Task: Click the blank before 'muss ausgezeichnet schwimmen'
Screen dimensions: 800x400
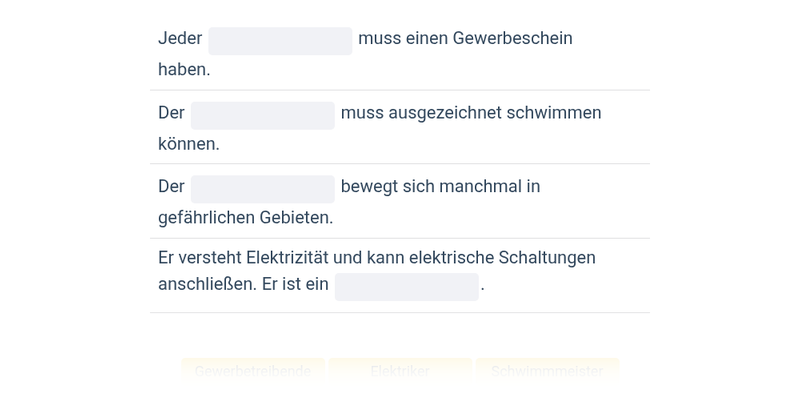Action: pos(263,115)
